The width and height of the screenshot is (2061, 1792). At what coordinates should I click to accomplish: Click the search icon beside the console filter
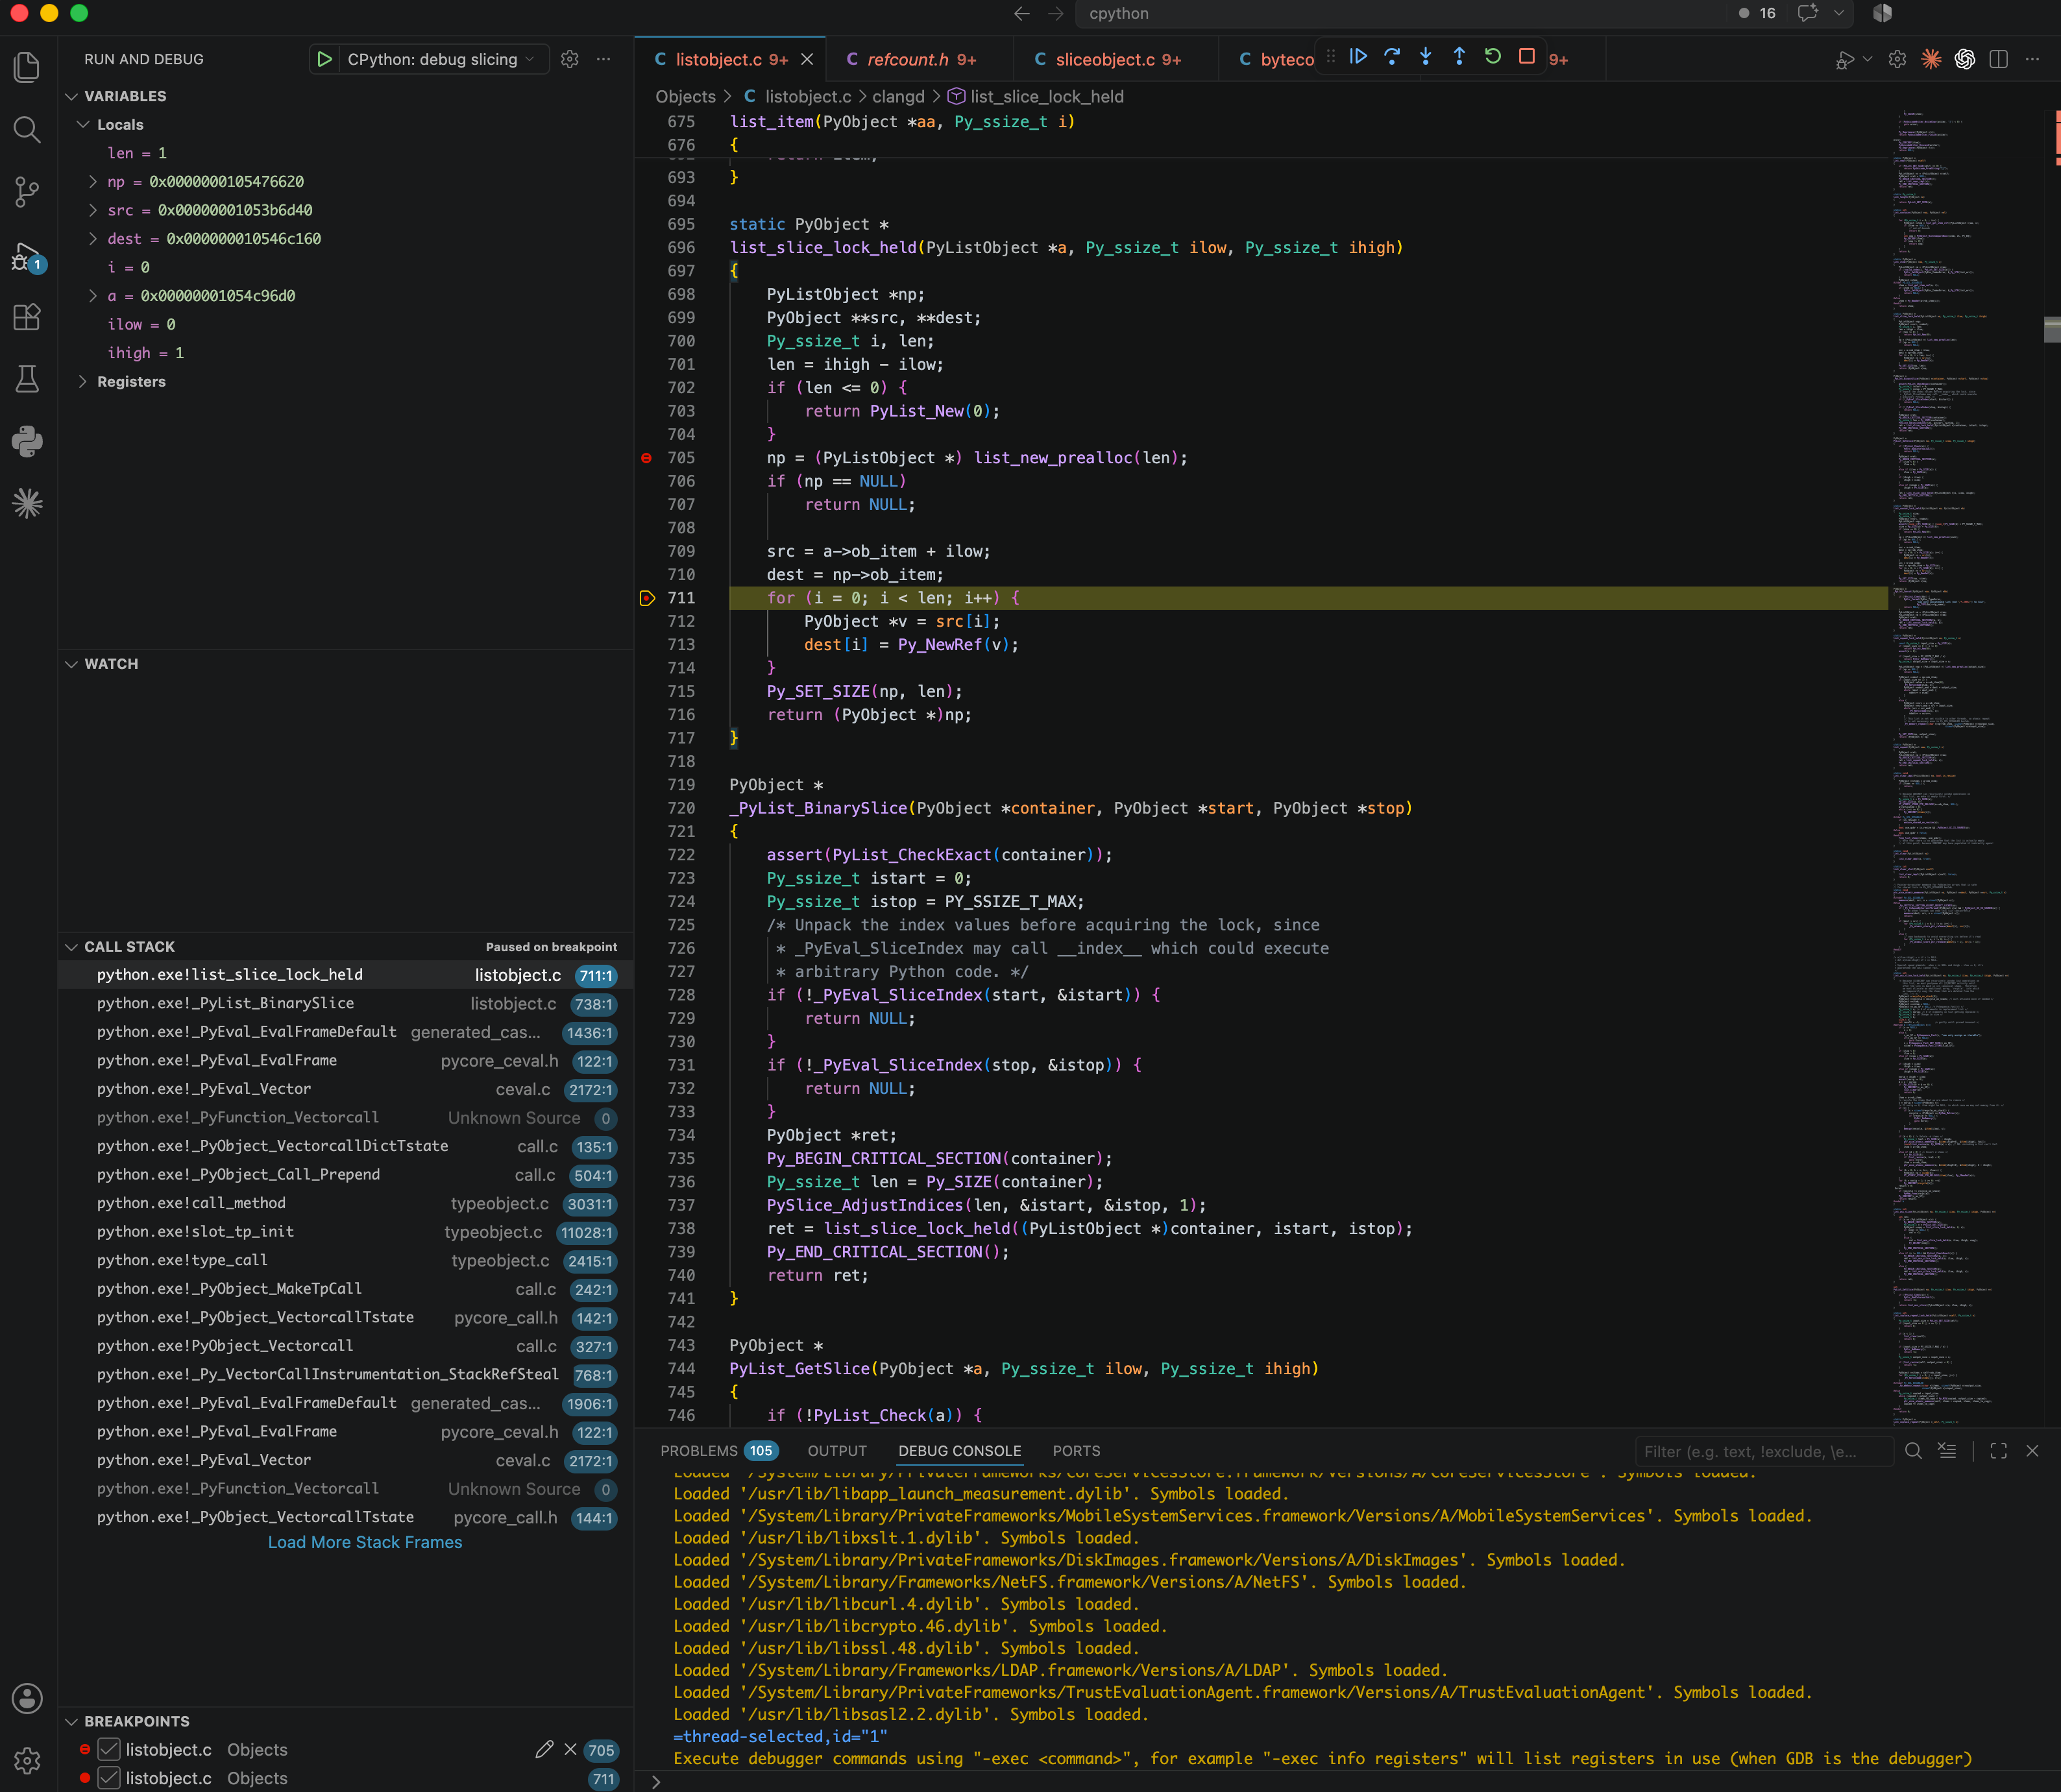tap(1913, 1451)
